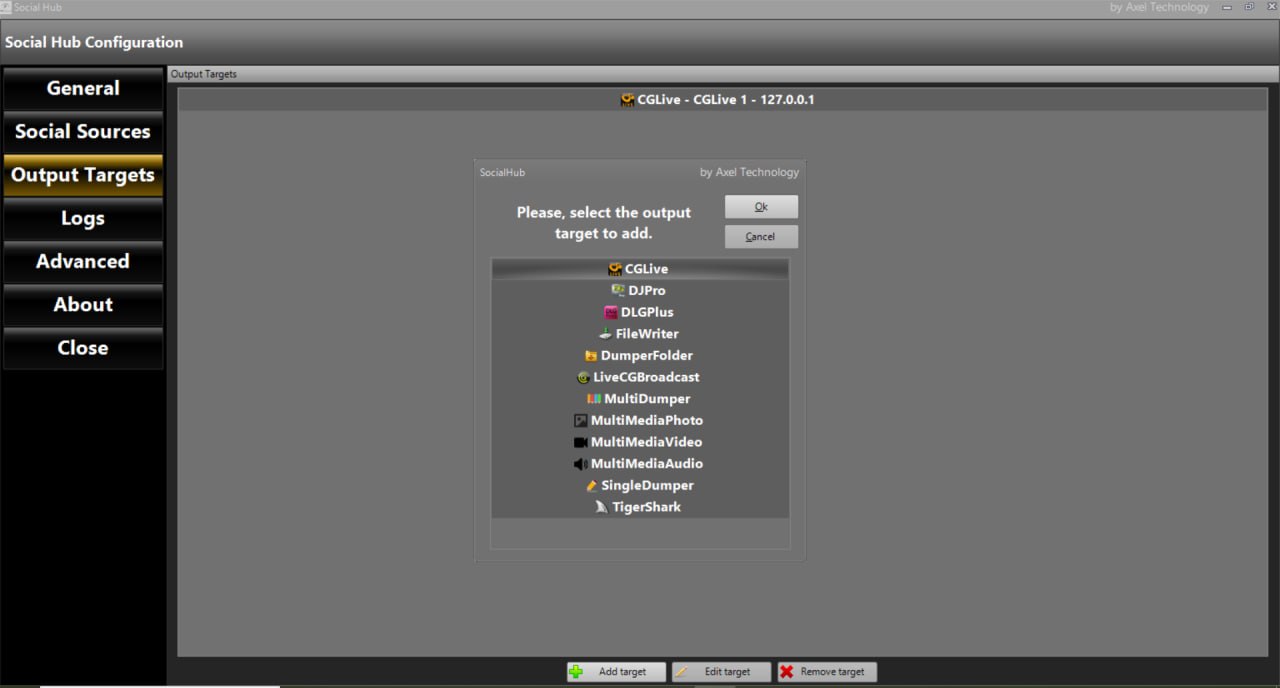The width and height of the screenshot is (1280, 688).
Task: Open the Logs section
Action: [x=83, y=218]
